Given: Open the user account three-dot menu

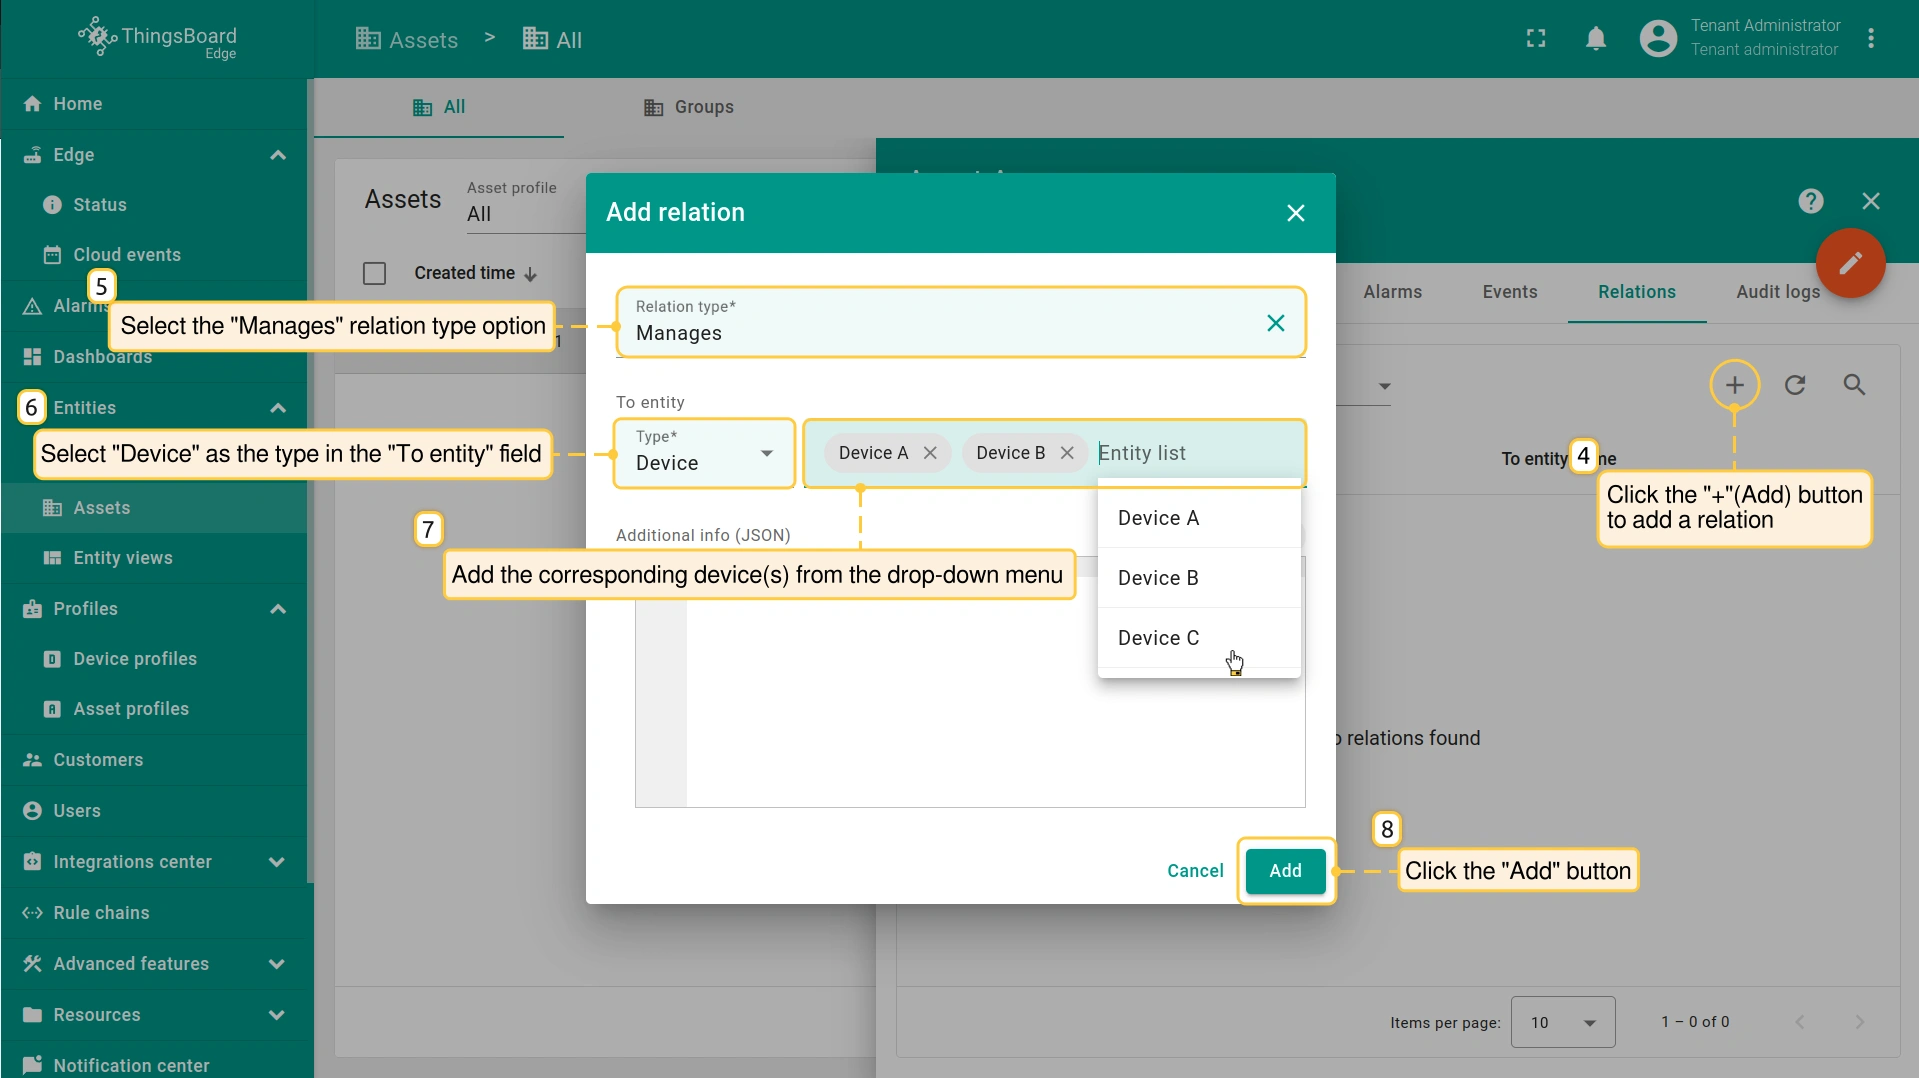Looking at the screenshot, I should tap(1871, 39).
